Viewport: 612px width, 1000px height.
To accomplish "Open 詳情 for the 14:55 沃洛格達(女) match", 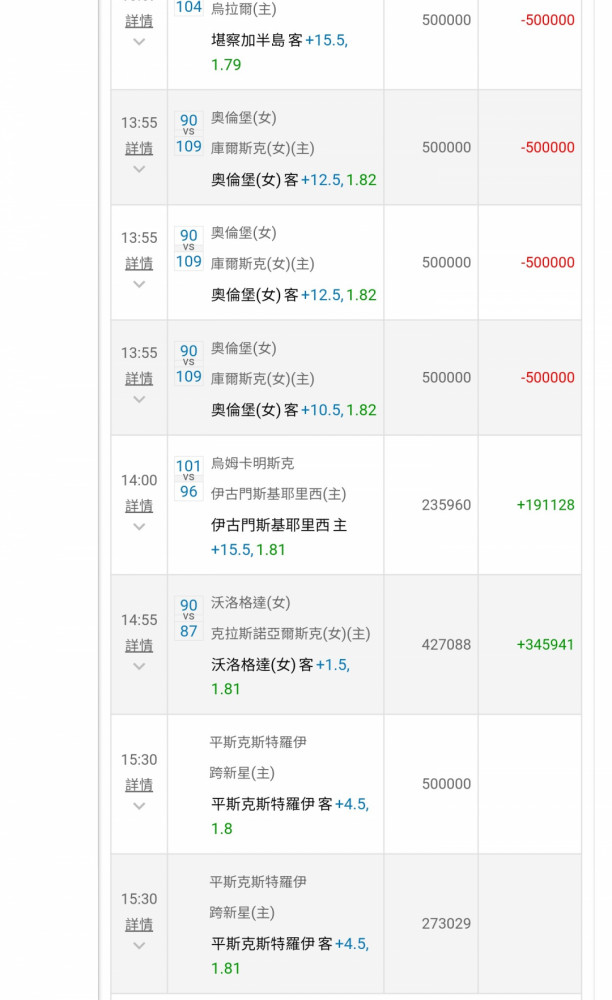I will 139,646.
